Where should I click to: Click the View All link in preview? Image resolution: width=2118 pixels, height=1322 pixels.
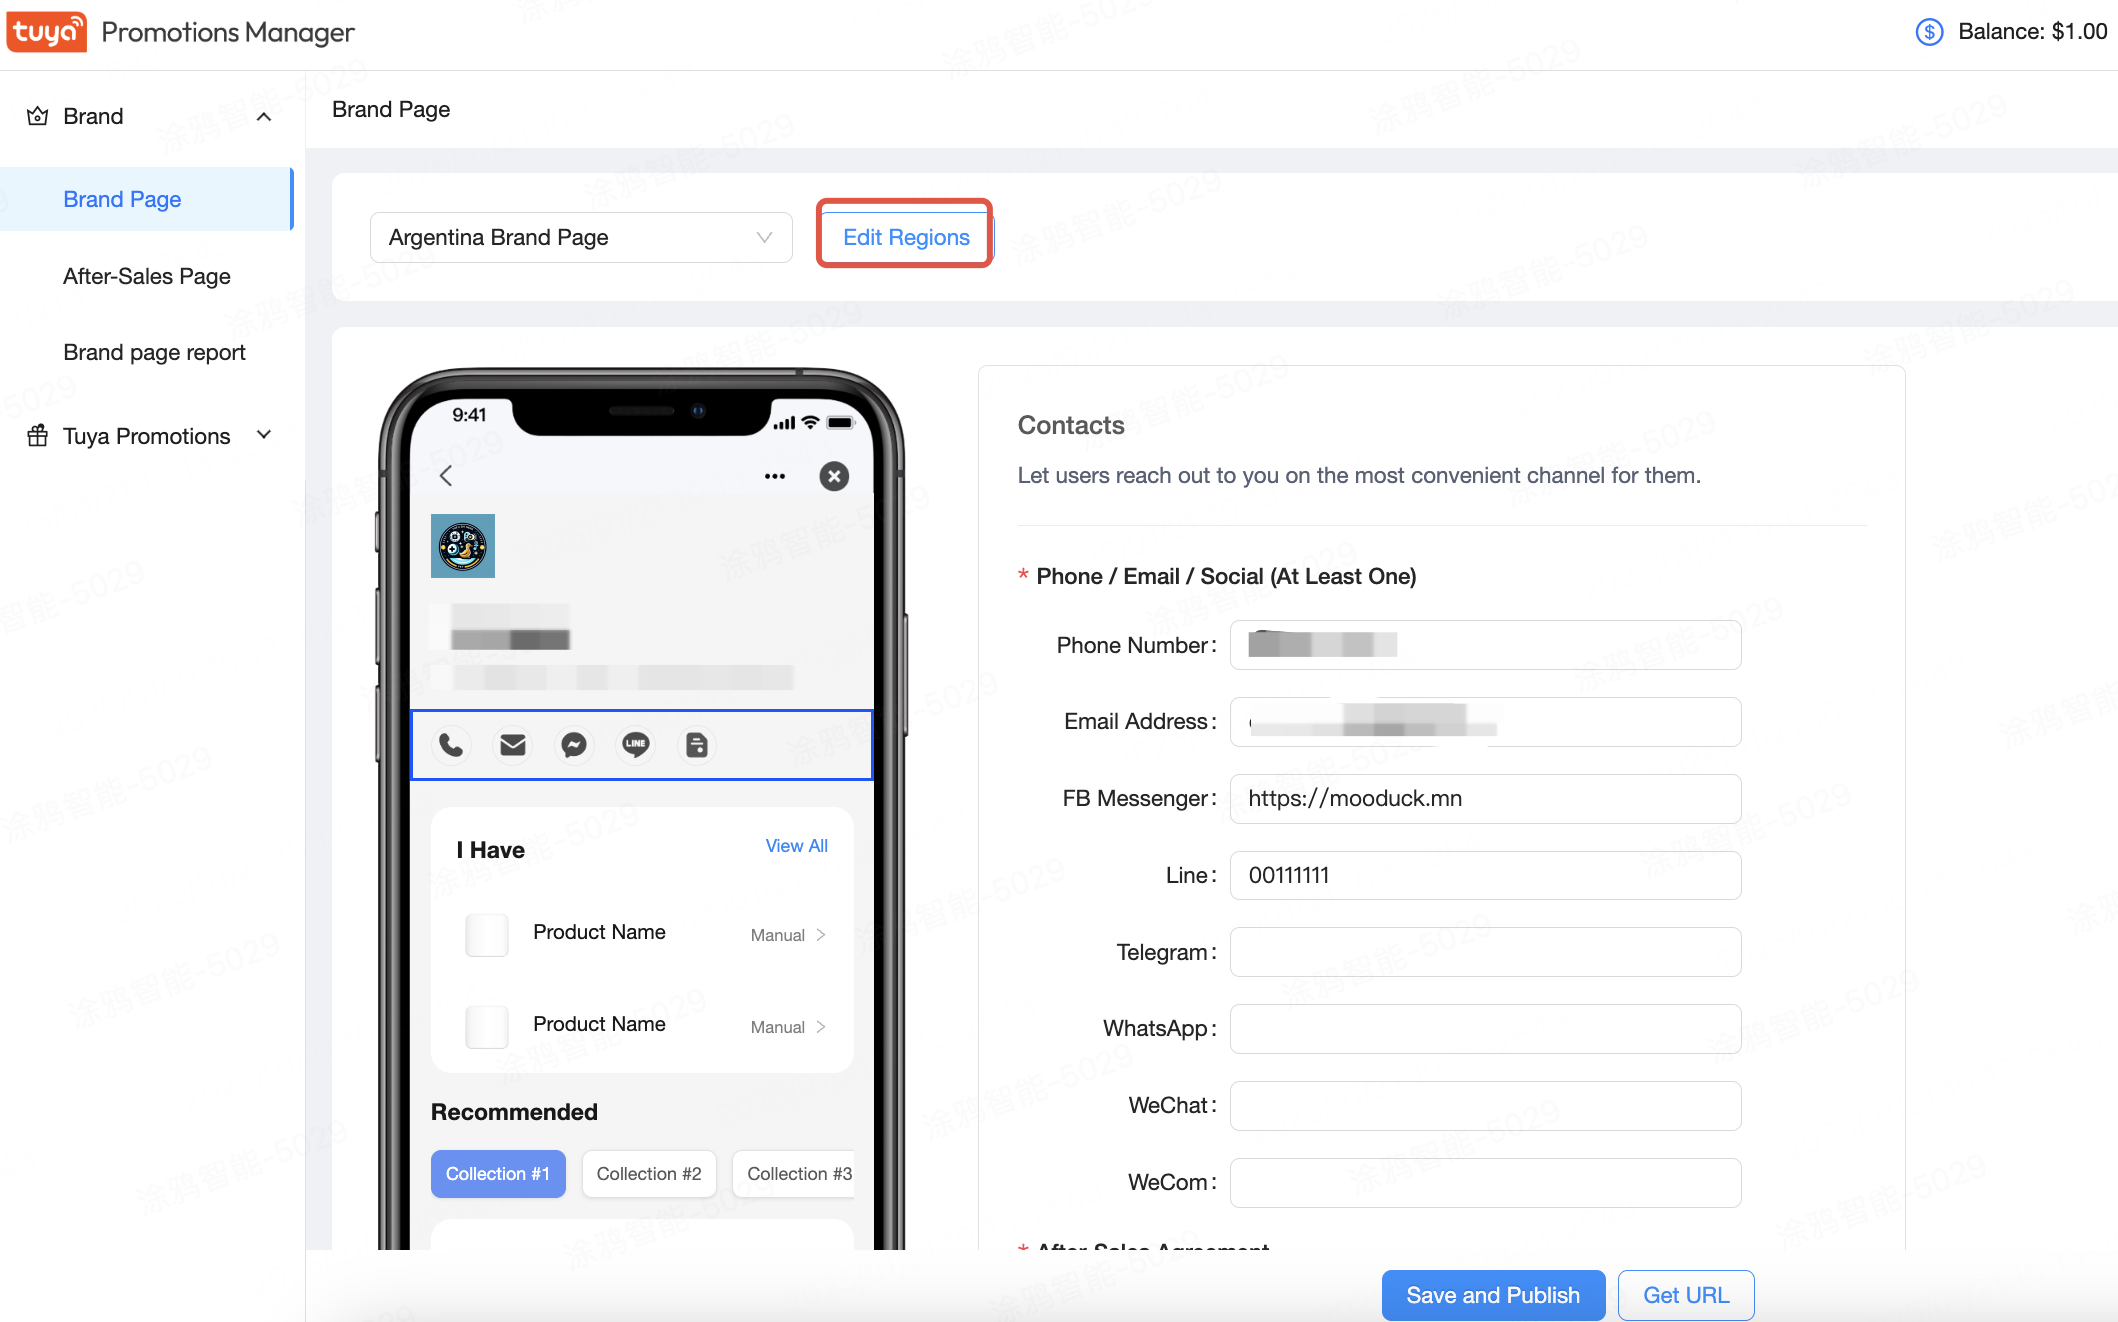(796, 845)
